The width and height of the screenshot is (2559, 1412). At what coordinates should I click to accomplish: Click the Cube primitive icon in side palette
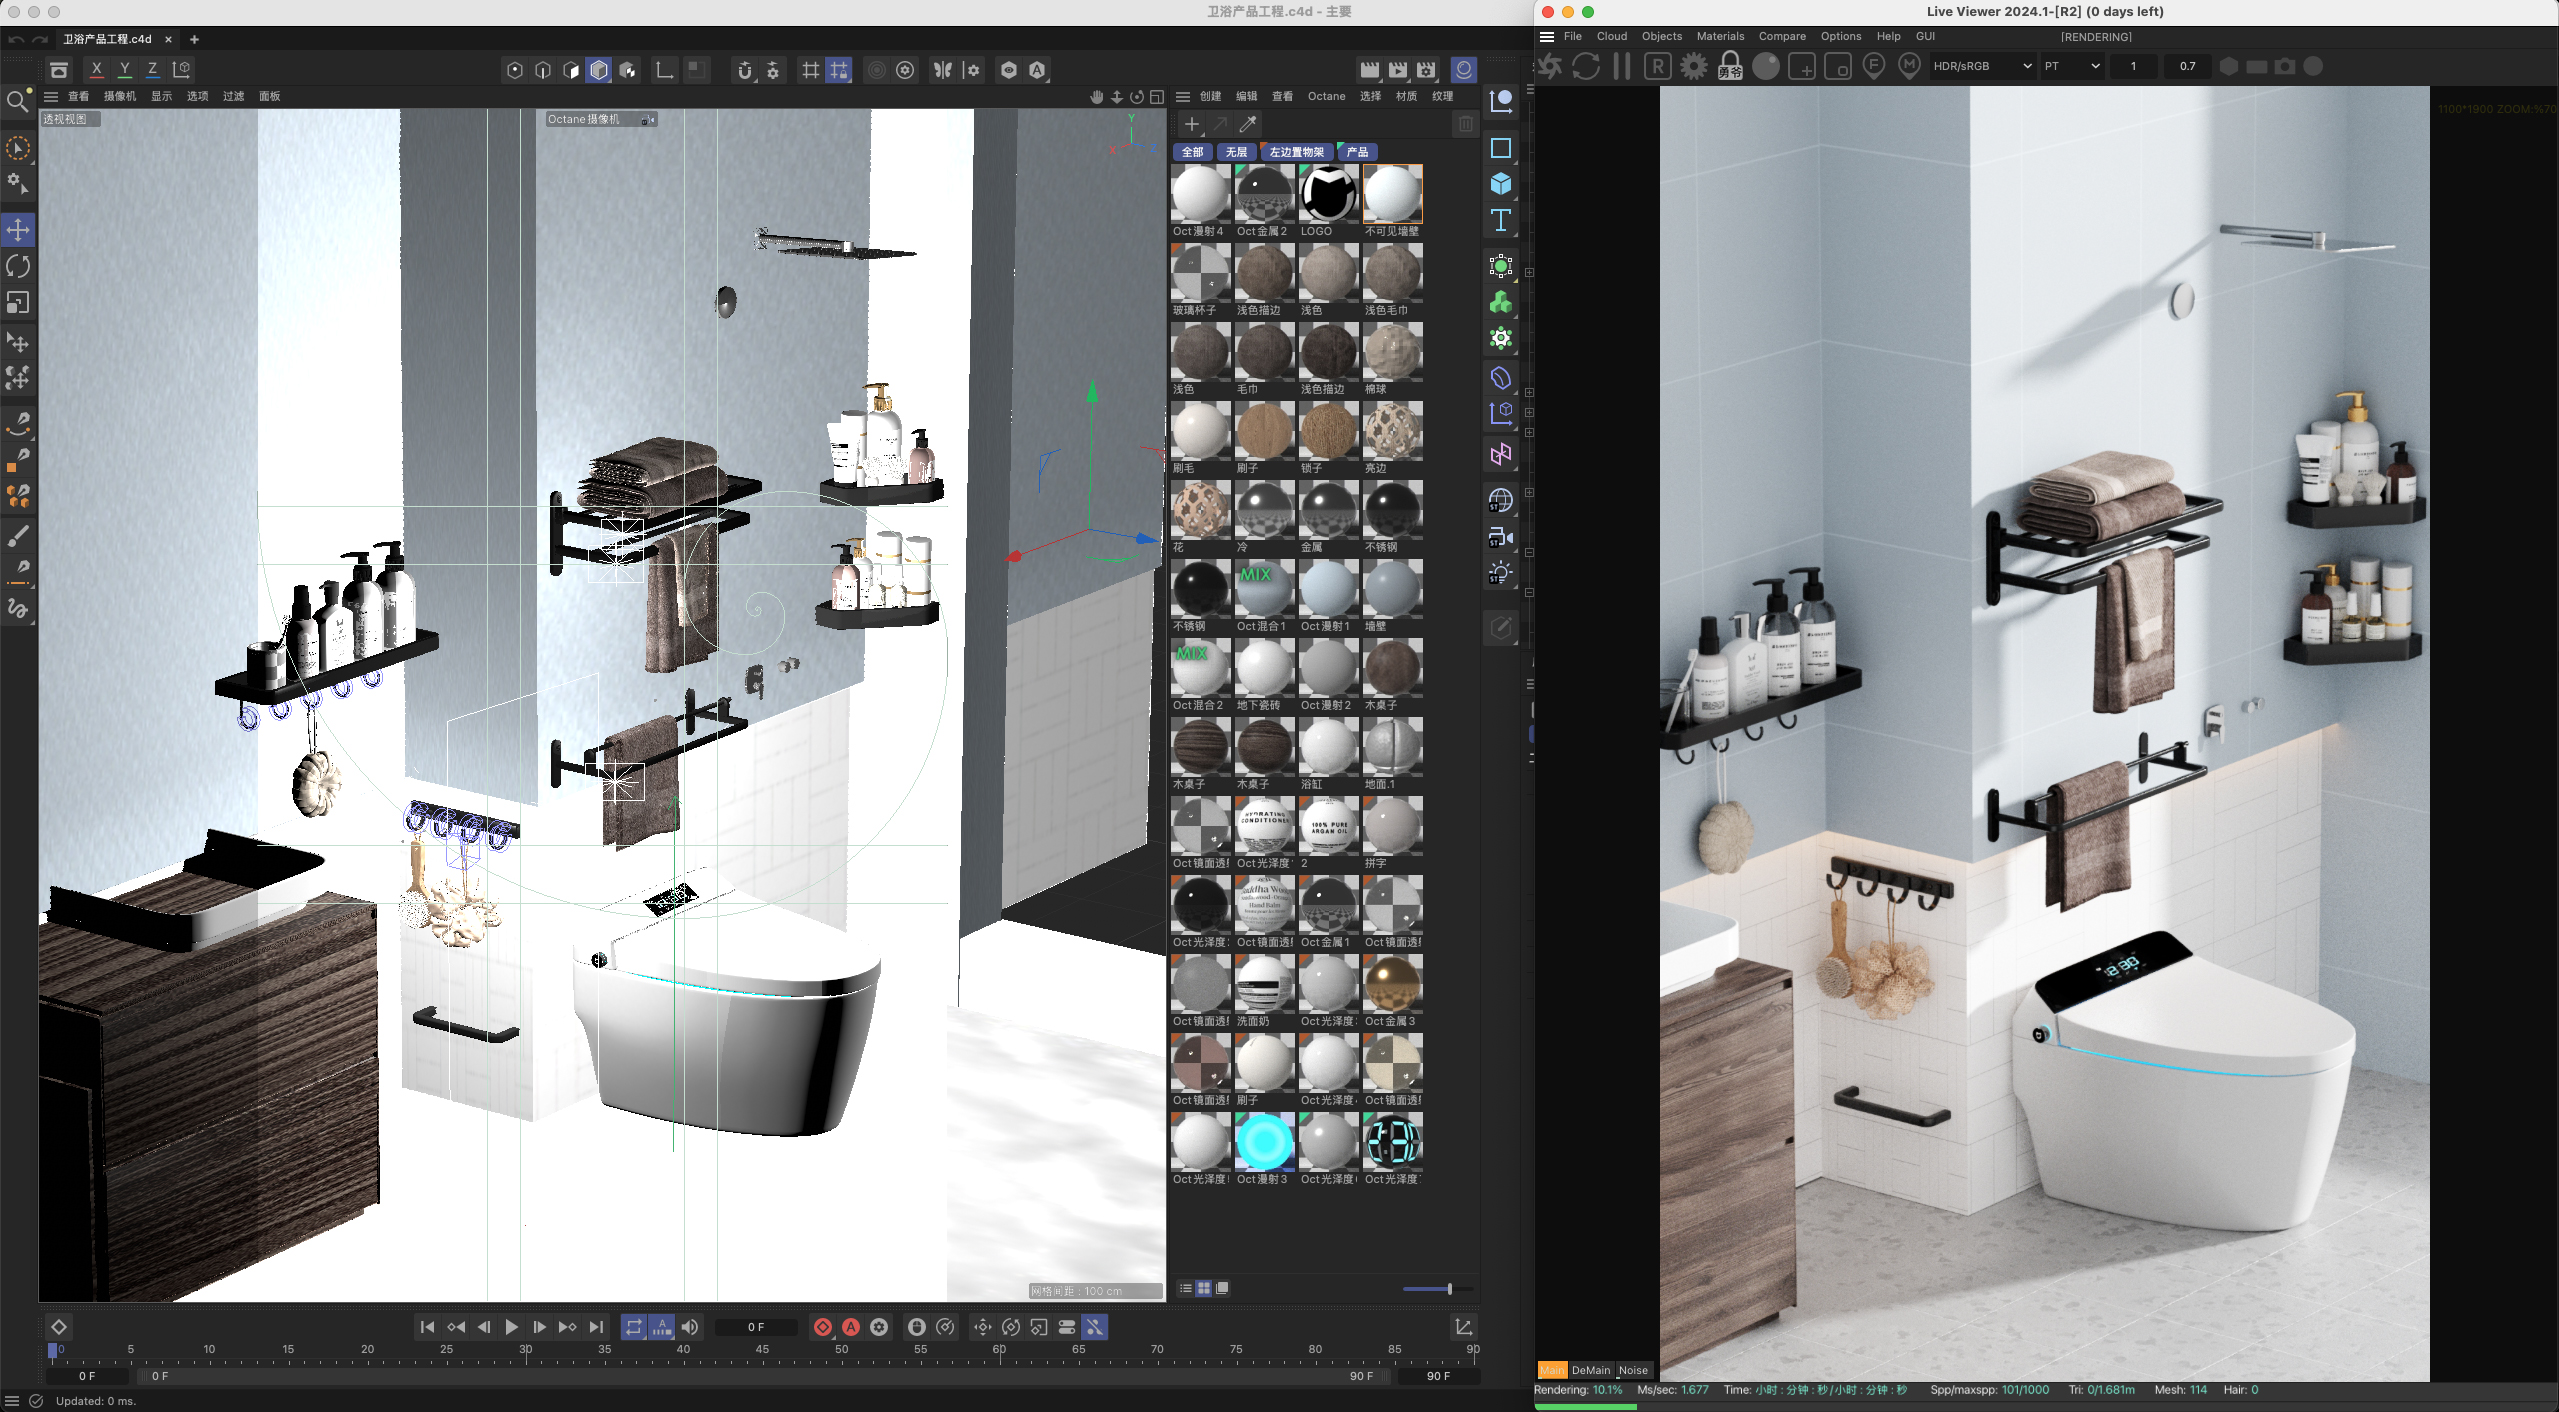(1500, 184)
